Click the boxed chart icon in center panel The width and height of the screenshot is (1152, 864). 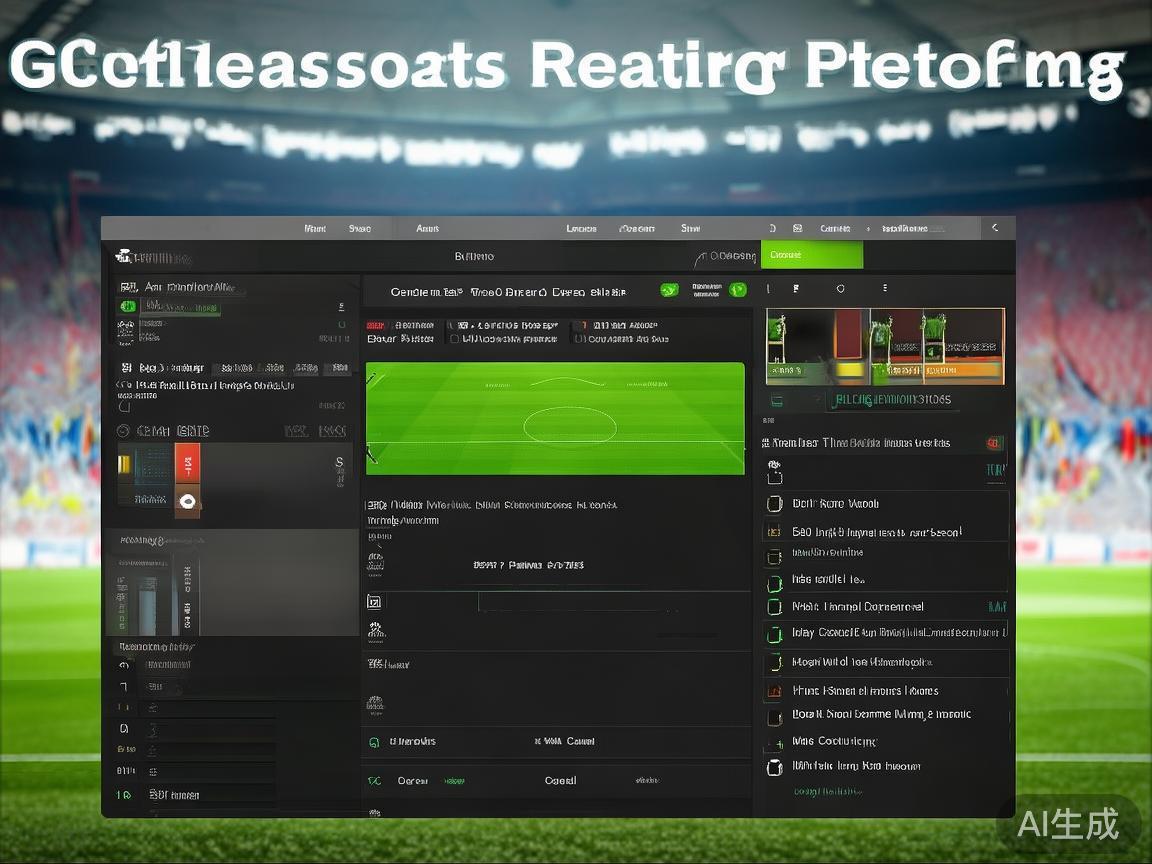[x=374, y=602]
